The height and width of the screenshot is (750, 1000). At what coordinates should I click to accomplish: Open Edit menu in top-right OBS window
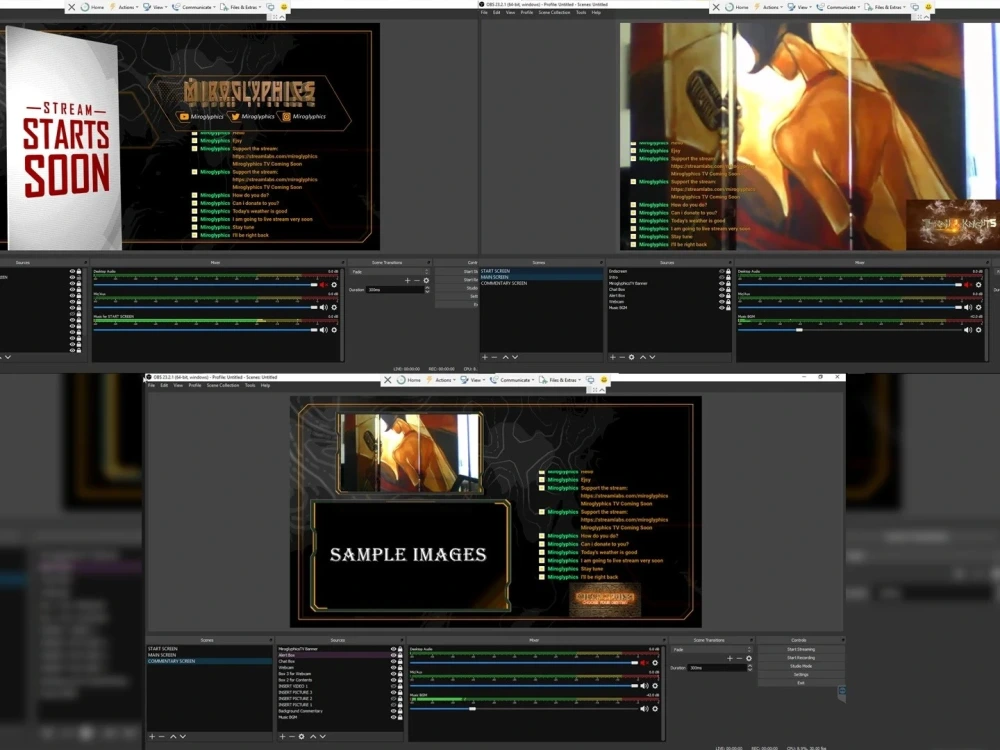(496, 12)
